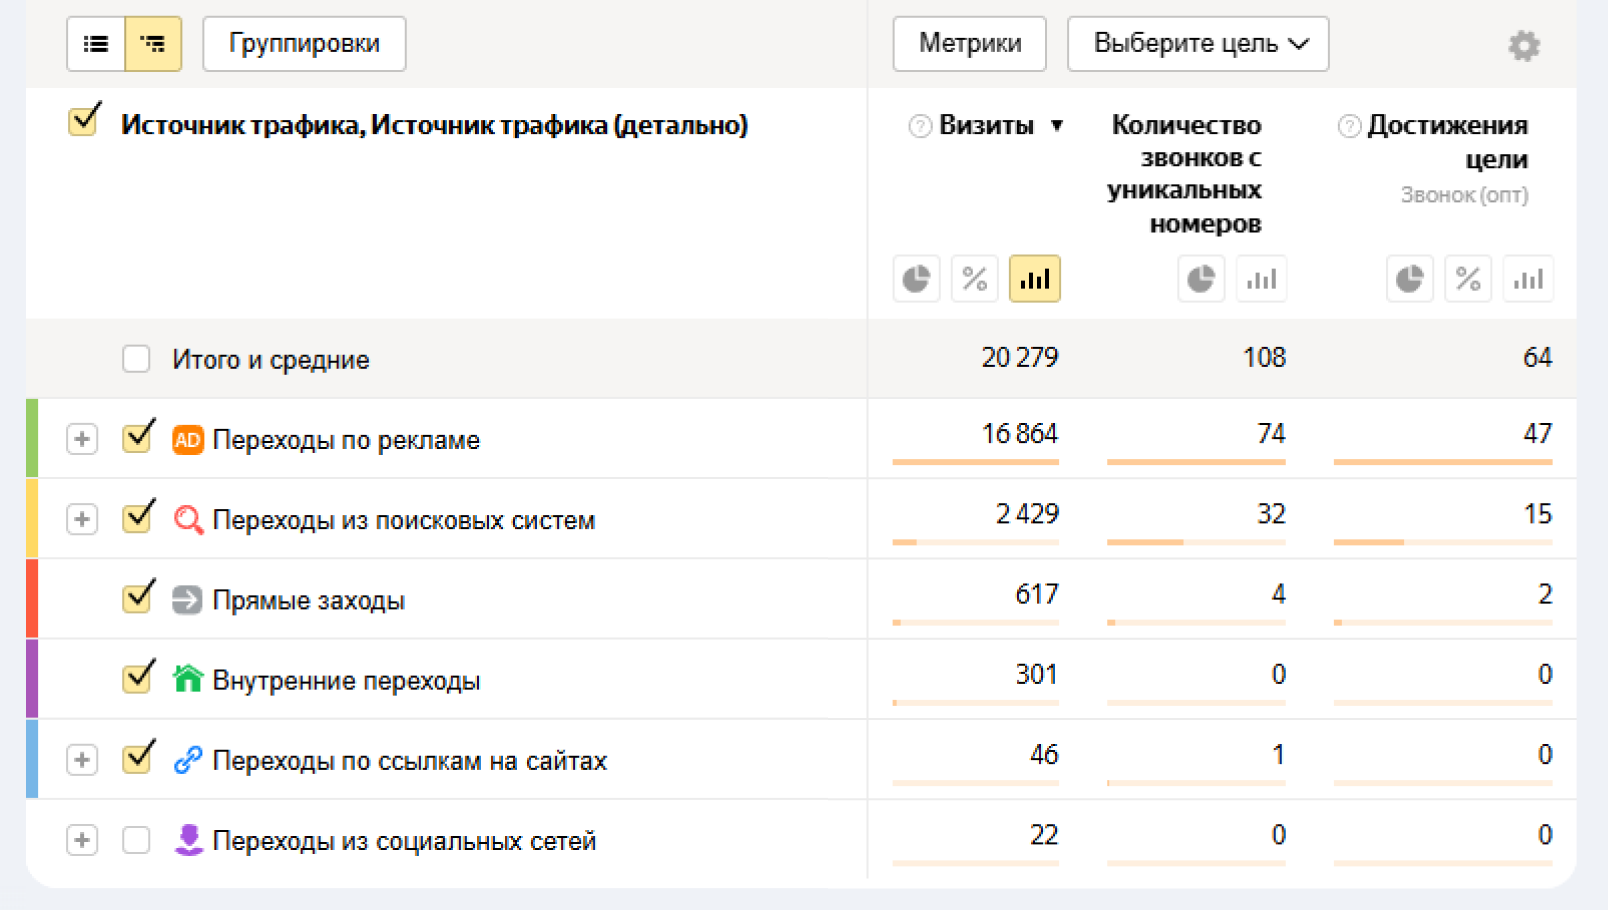The width and height of the screenshot is (1608, 910).
Task: Select pie chart view for Визиты column
Action: [x=915, y=279]
